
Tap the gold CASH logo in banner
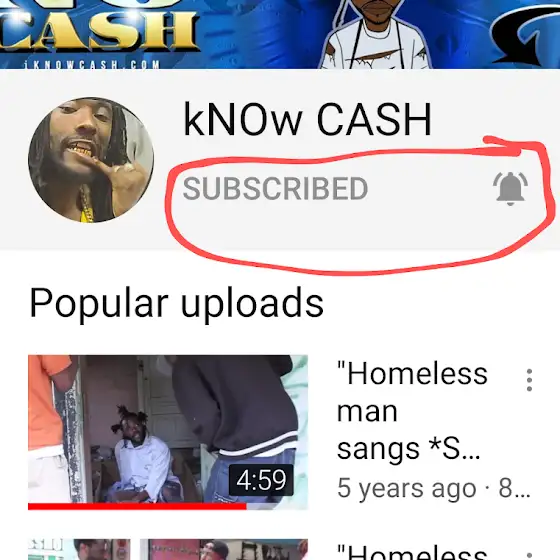click(98, 32)
